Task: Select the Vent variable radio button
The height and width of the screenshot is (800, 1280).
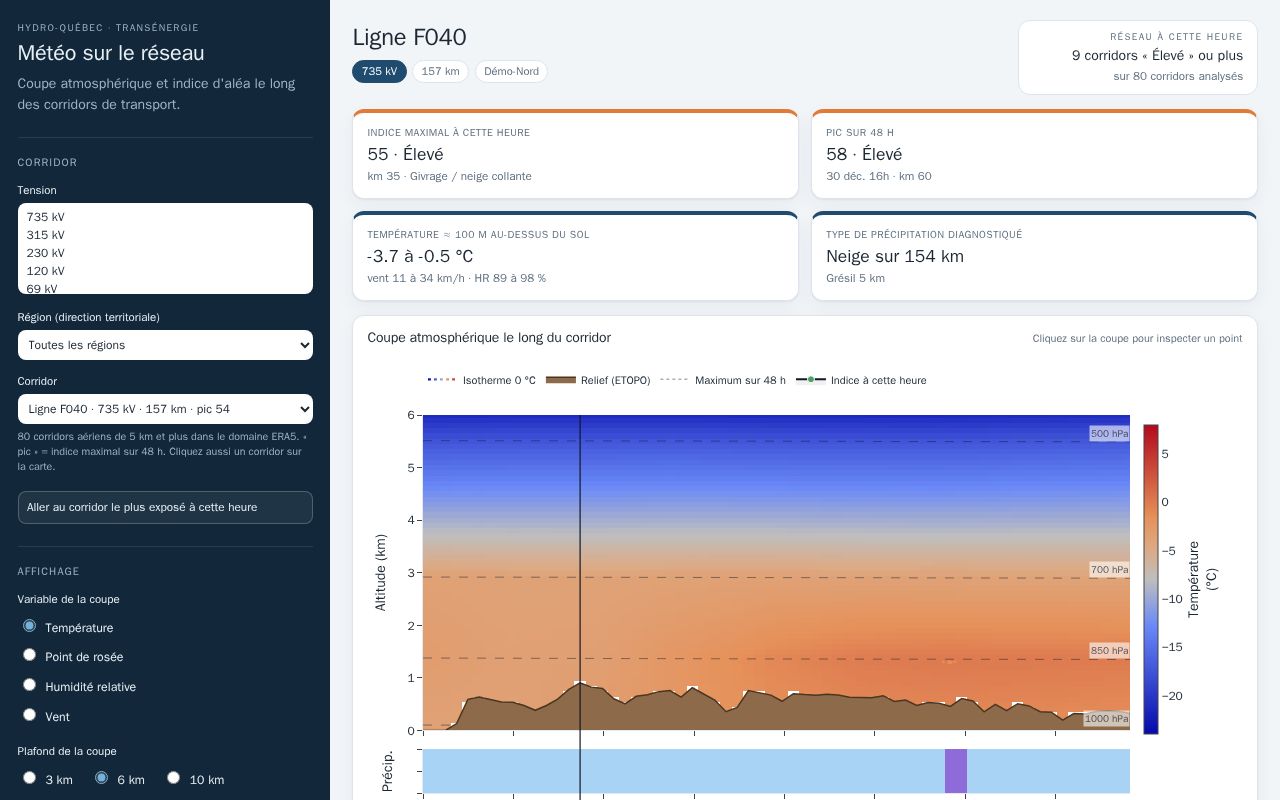Action: (x=29, y=714)
